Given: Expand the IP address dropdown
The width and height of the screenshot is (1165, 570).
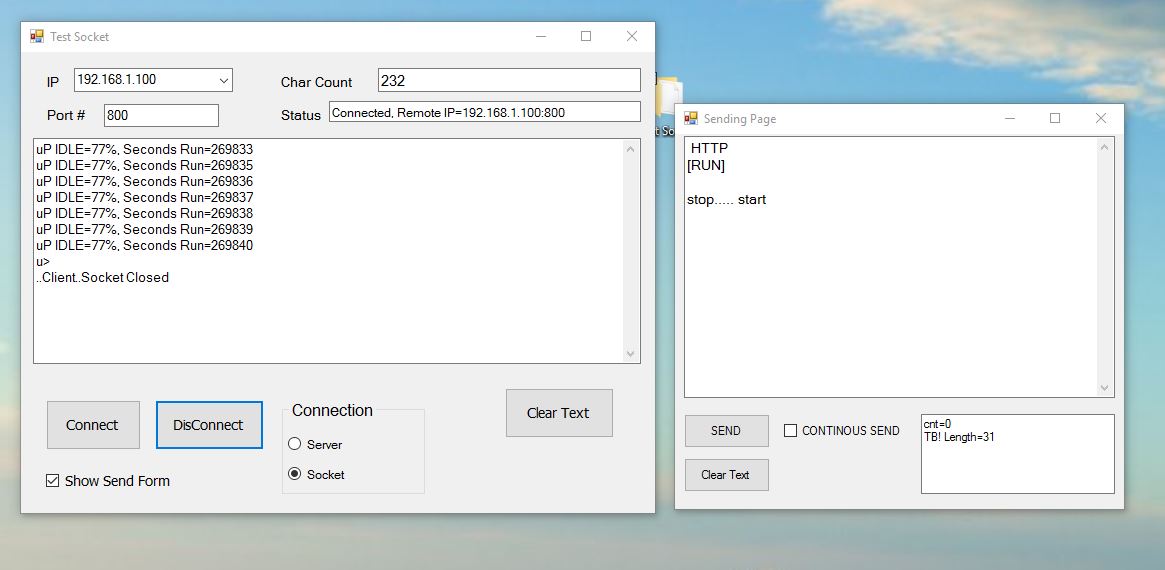Looking at the screenshot, I should click(x=222, y=80).
